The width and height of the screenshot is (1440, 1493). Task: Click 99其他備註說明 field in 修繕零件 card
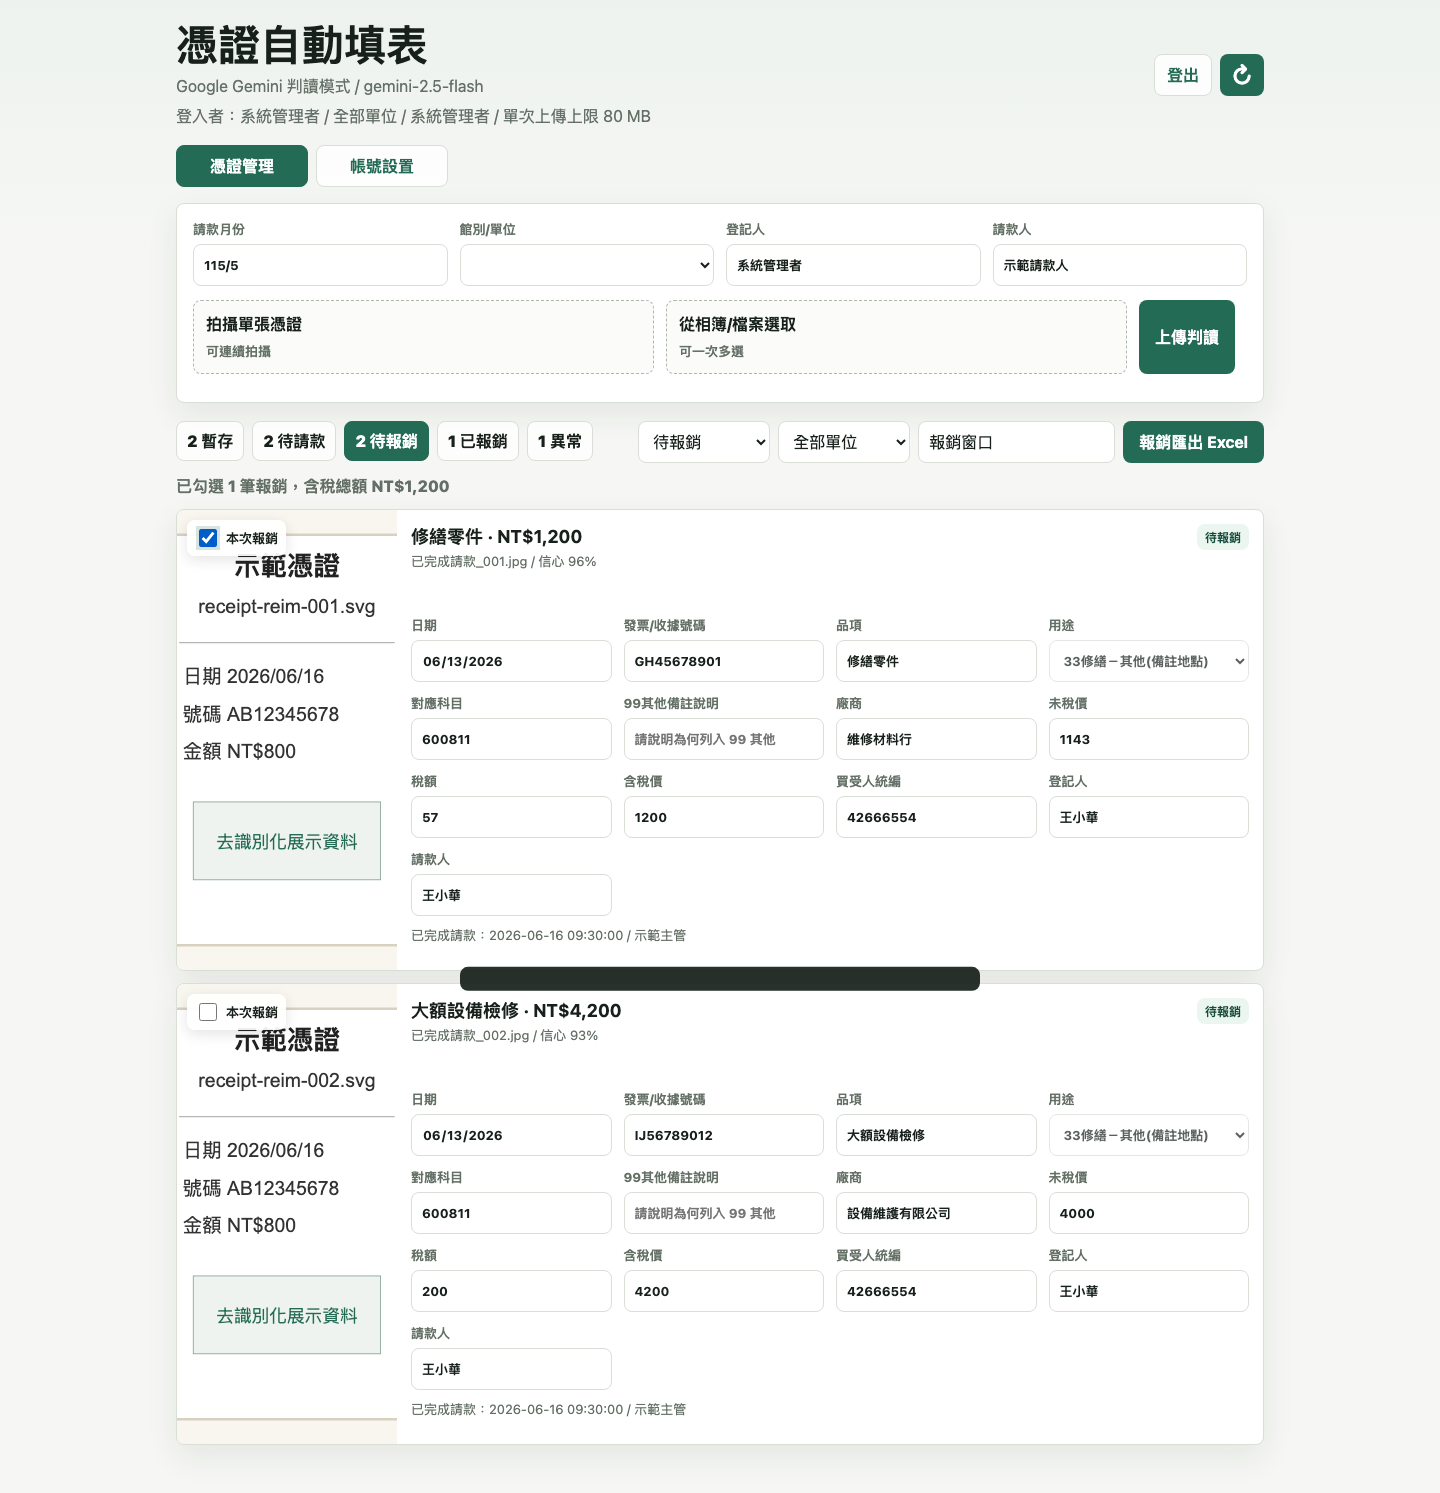[724, 739]
